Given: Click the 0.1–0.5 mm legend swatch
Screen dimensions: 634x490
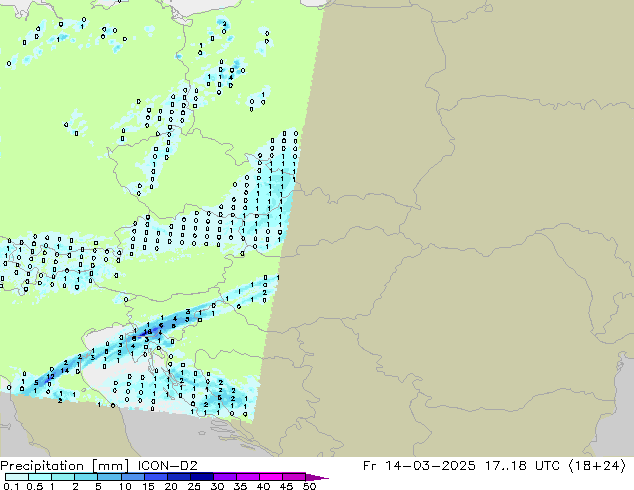Looking at the screenshot, I should tap(17, 477).
